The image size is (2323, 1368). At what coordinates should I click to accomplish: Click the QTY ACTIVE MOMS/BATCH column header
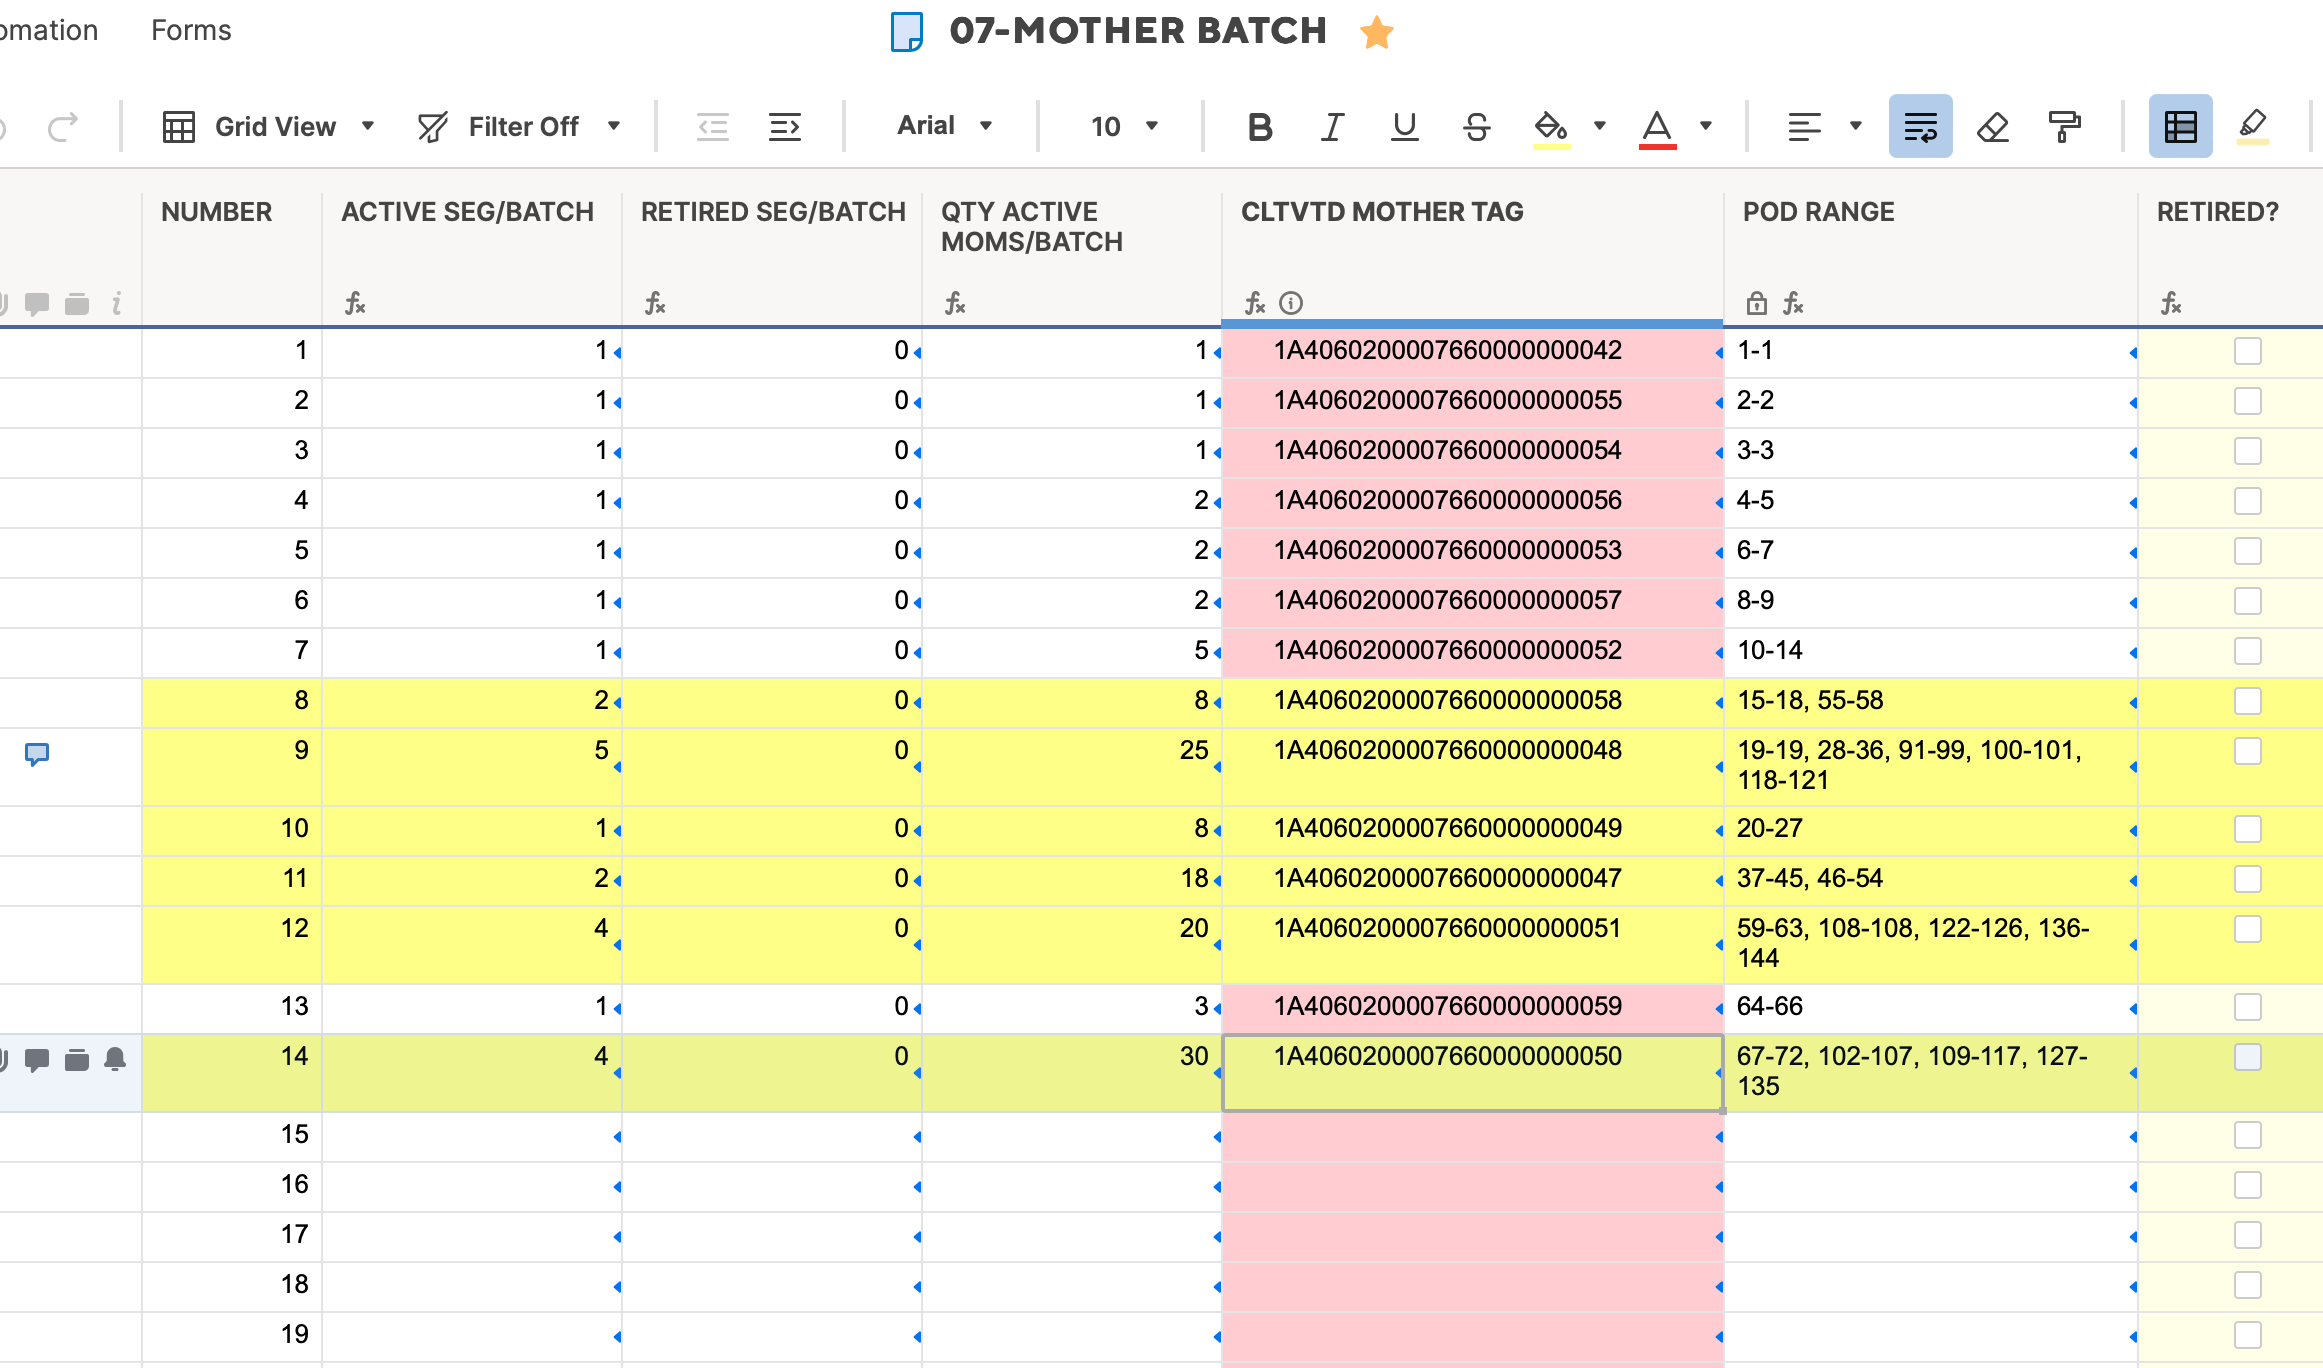1032,227
